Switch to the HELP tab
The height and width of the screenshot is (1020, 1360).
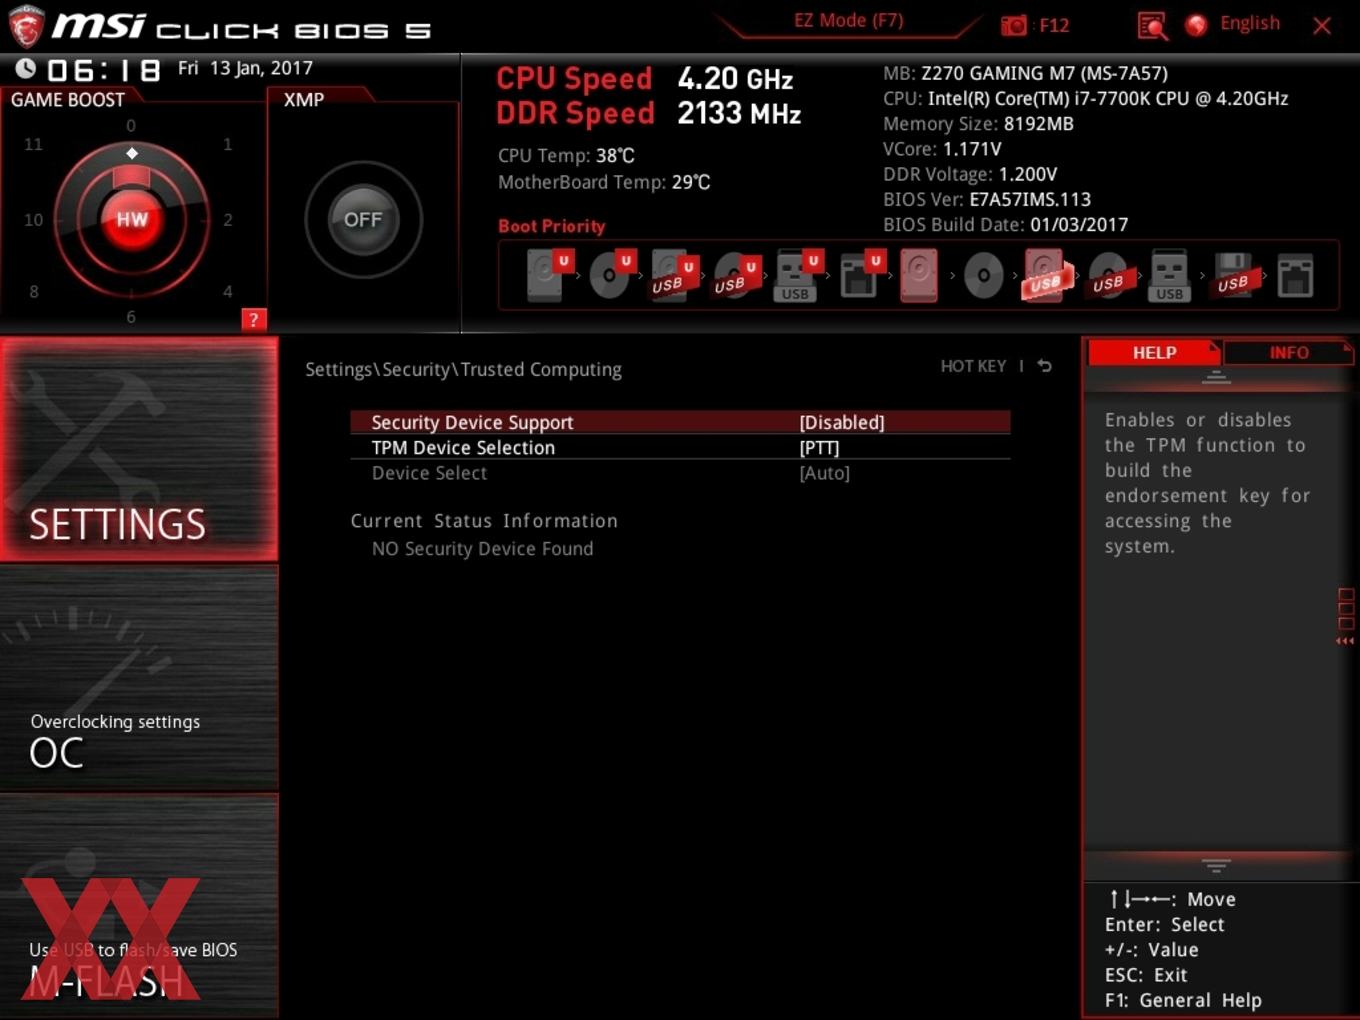[x=1153, y=352]
